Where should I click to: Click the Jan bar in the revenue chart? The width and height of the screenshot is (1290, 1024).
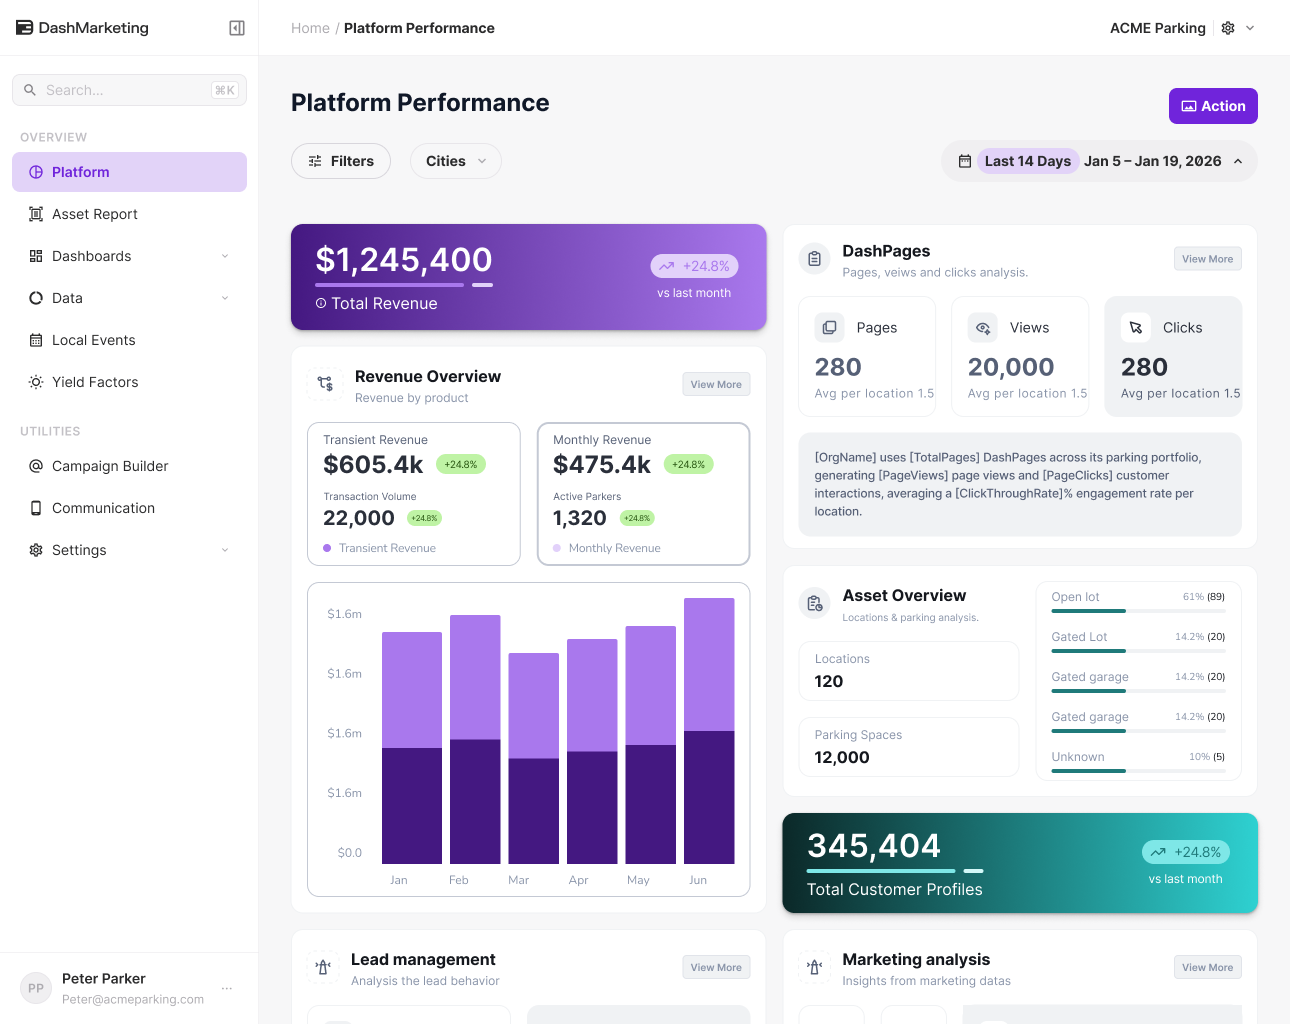(x=412, y=748)
